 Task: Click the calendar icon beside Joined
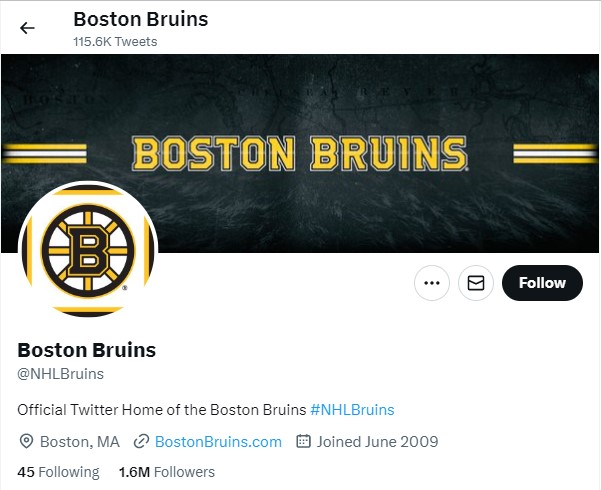point(304,441)
